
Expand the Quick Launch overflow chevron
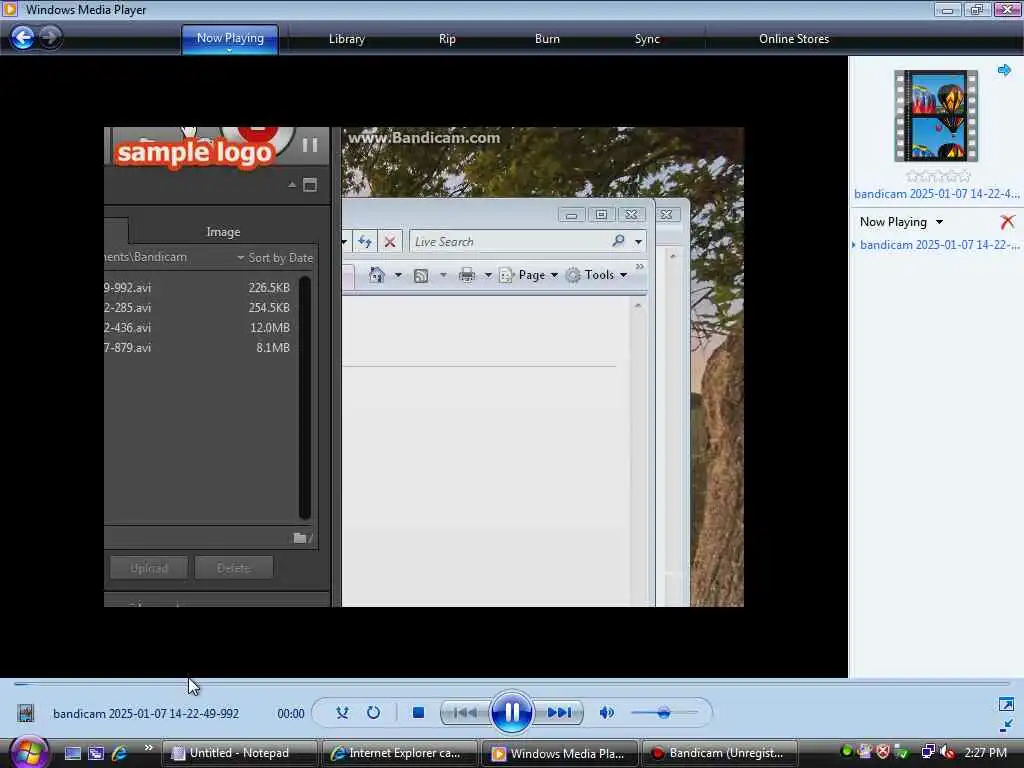pos(148,748)
